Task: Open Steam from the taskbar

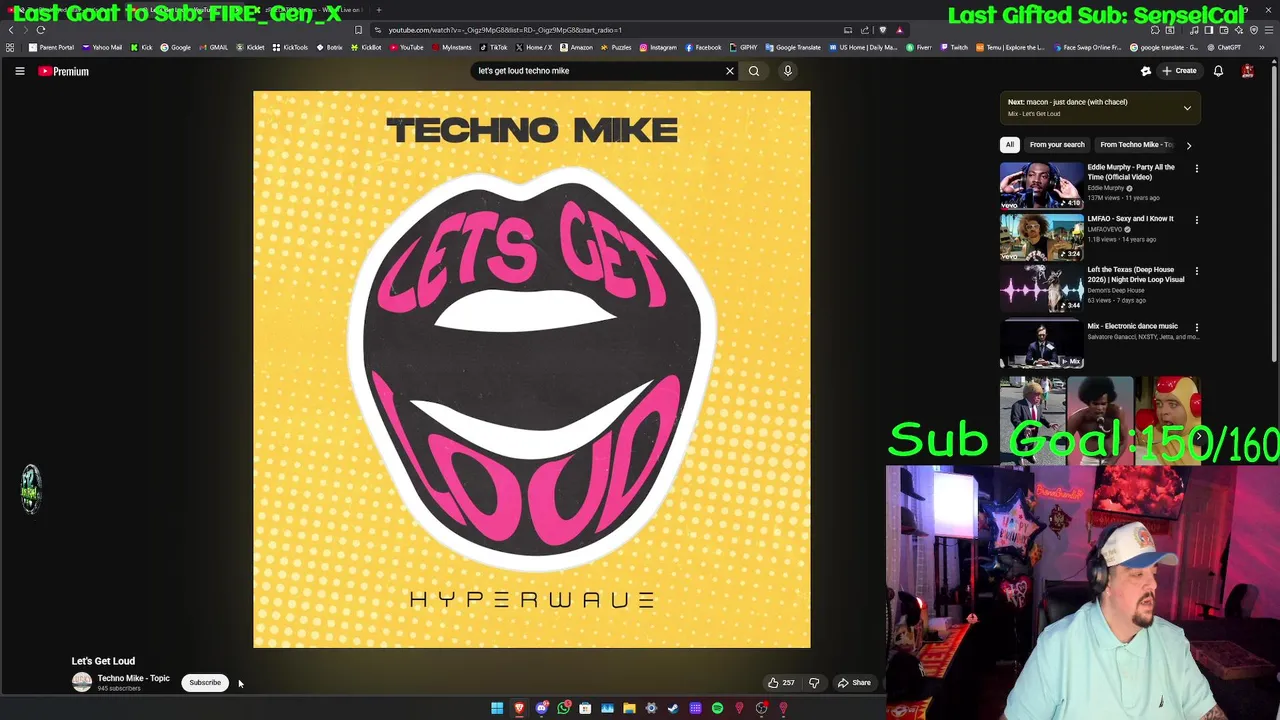Action: tap(673, 709)
